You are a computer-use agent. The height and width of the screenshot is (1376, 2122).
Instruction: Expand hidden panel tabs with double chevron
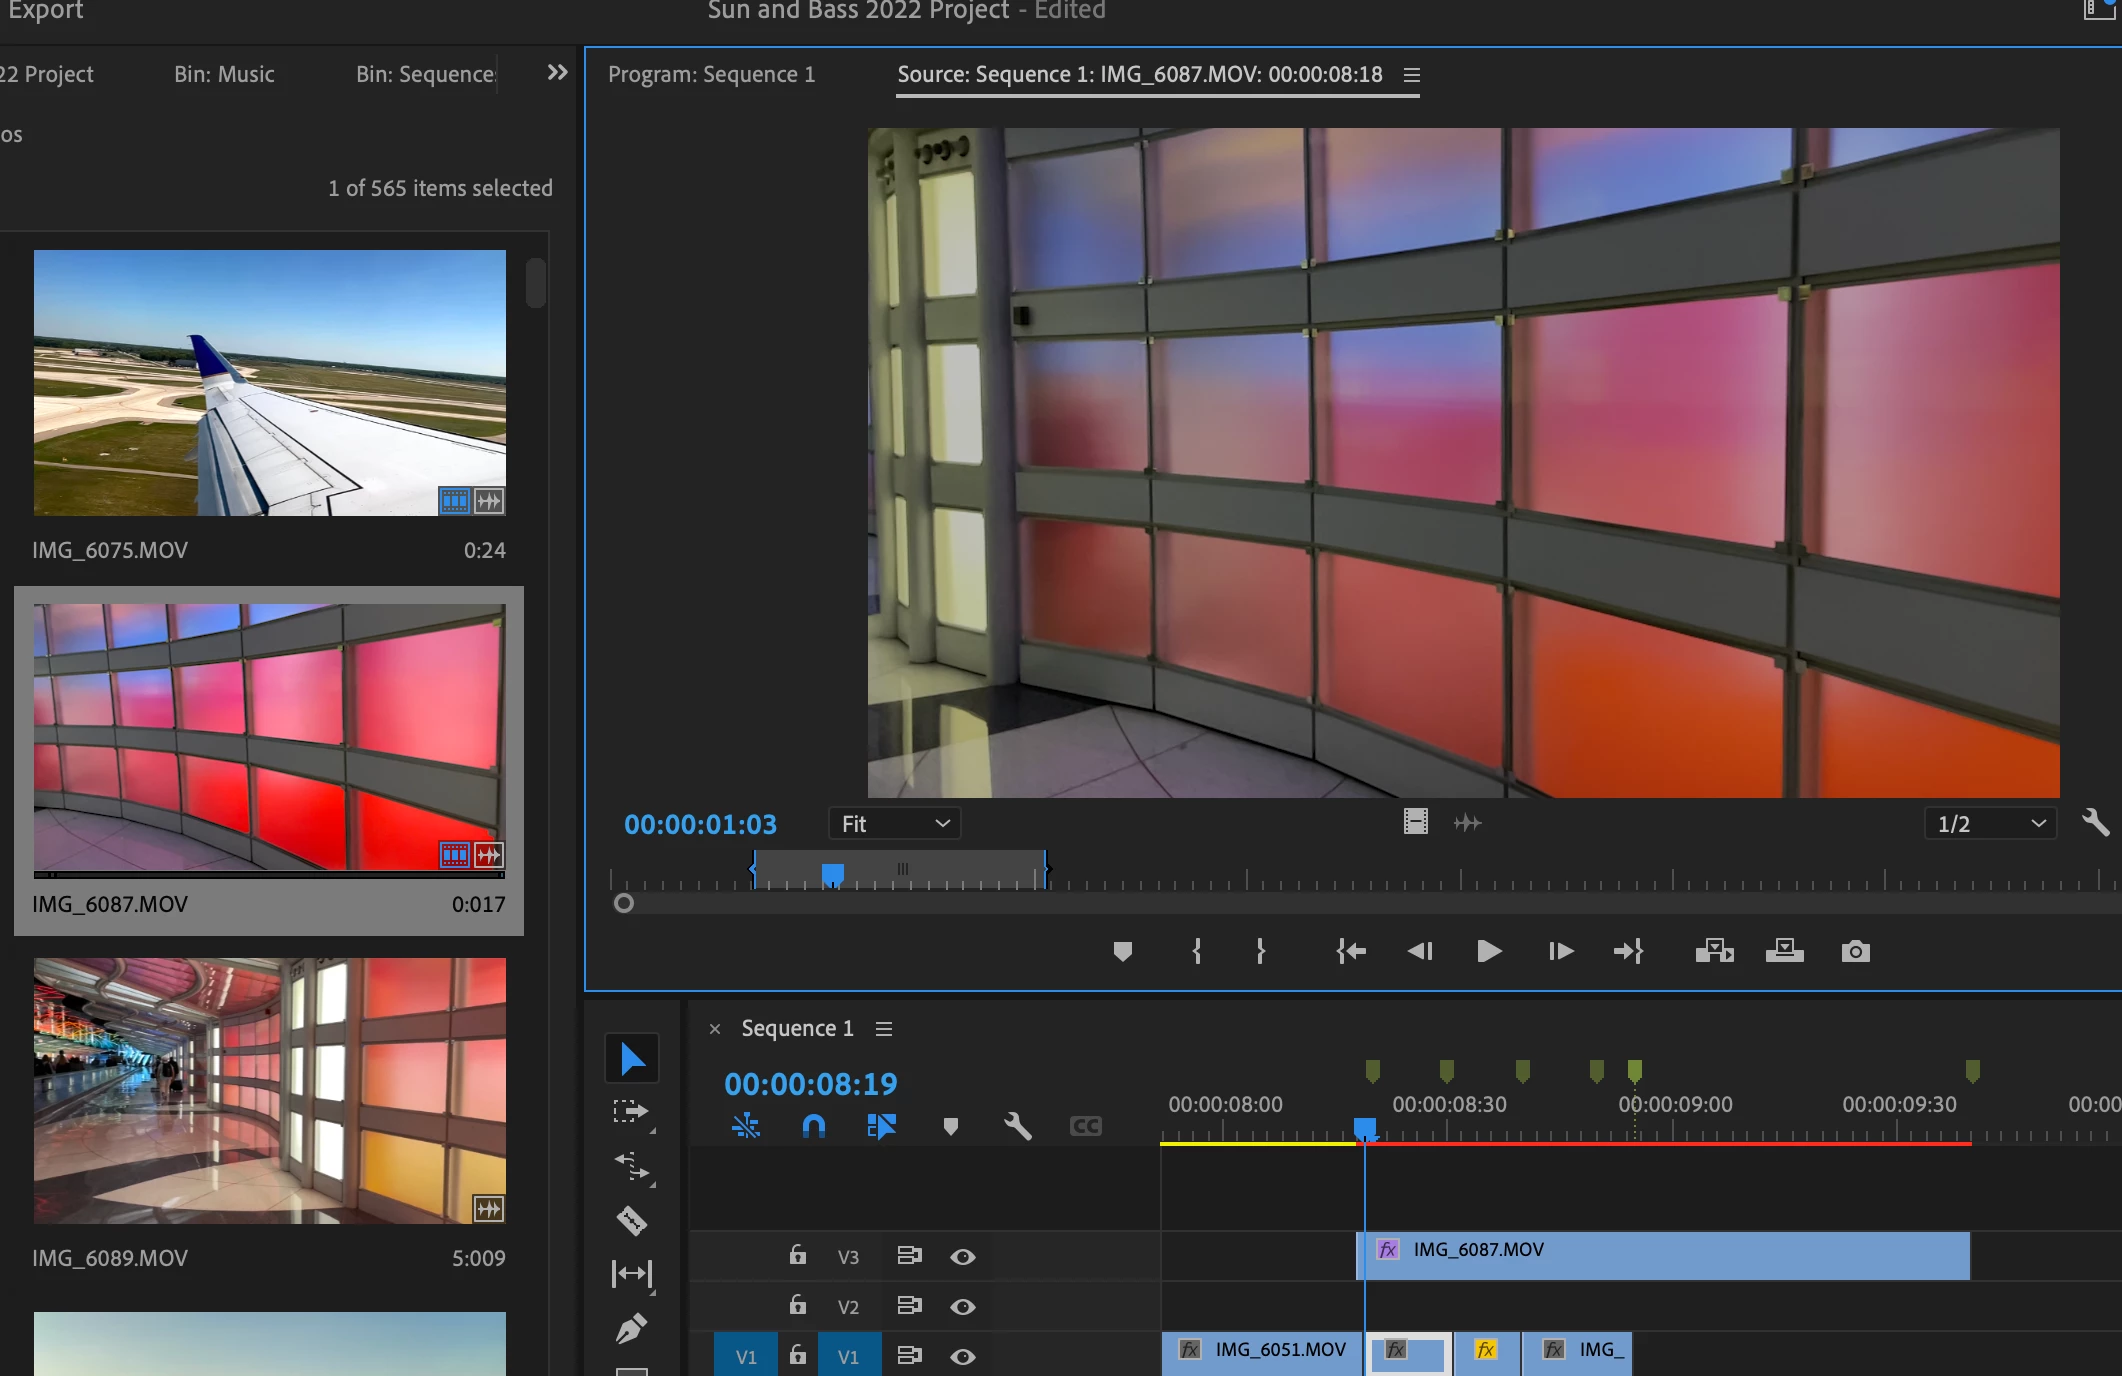[x=557, y=73]
